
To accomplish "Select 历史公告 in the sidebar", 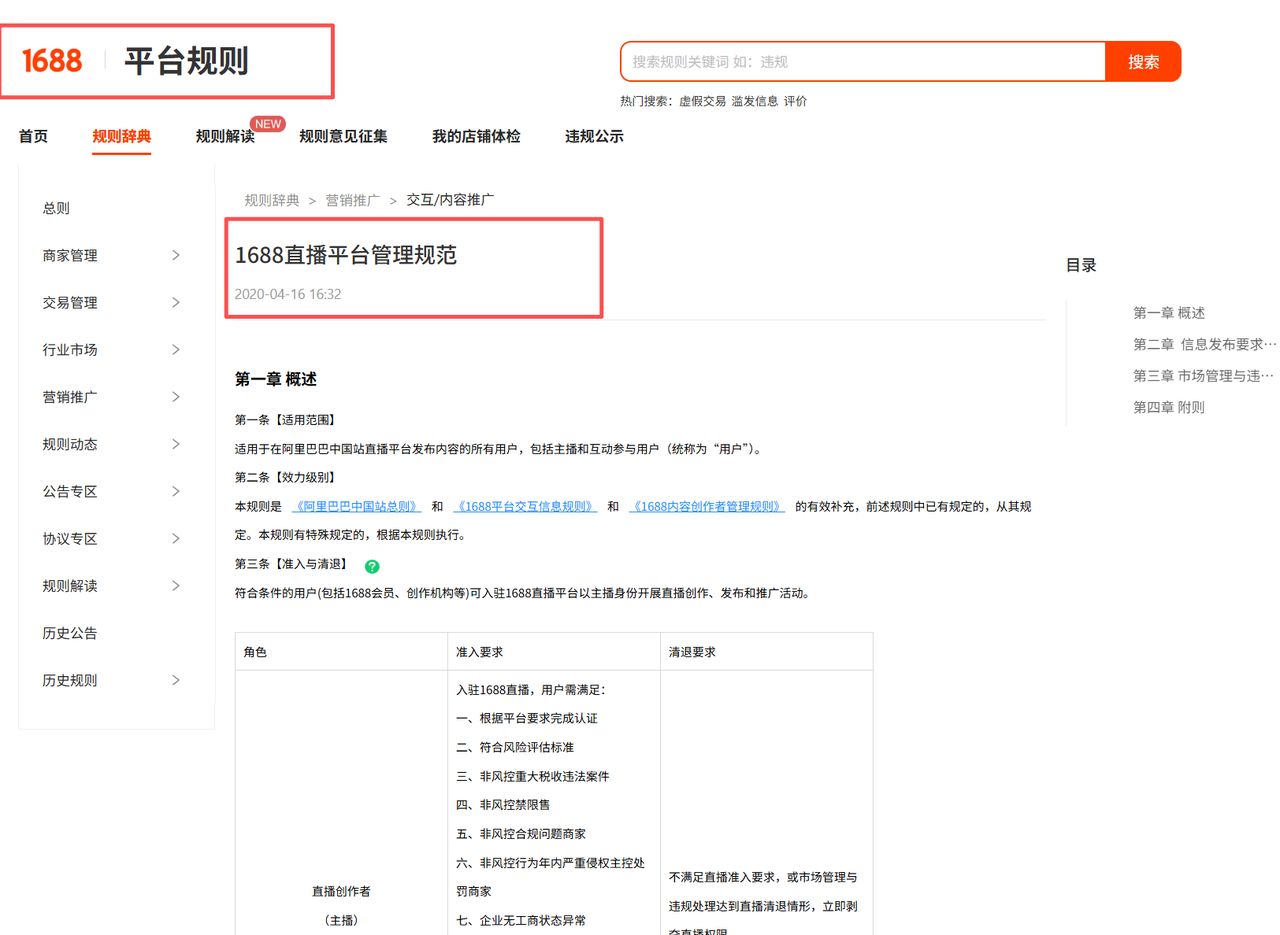I will click(x=70, y=633).
